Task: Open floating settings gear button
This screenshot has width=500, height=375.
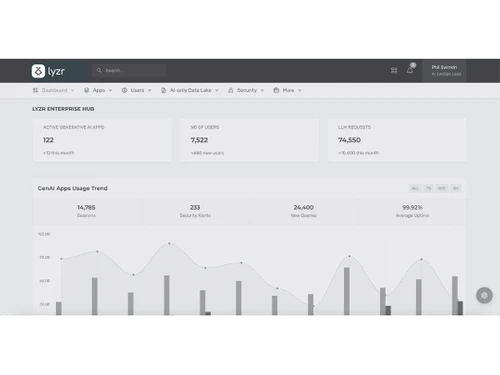Action: pyautogui.click(x=484, y=295)
